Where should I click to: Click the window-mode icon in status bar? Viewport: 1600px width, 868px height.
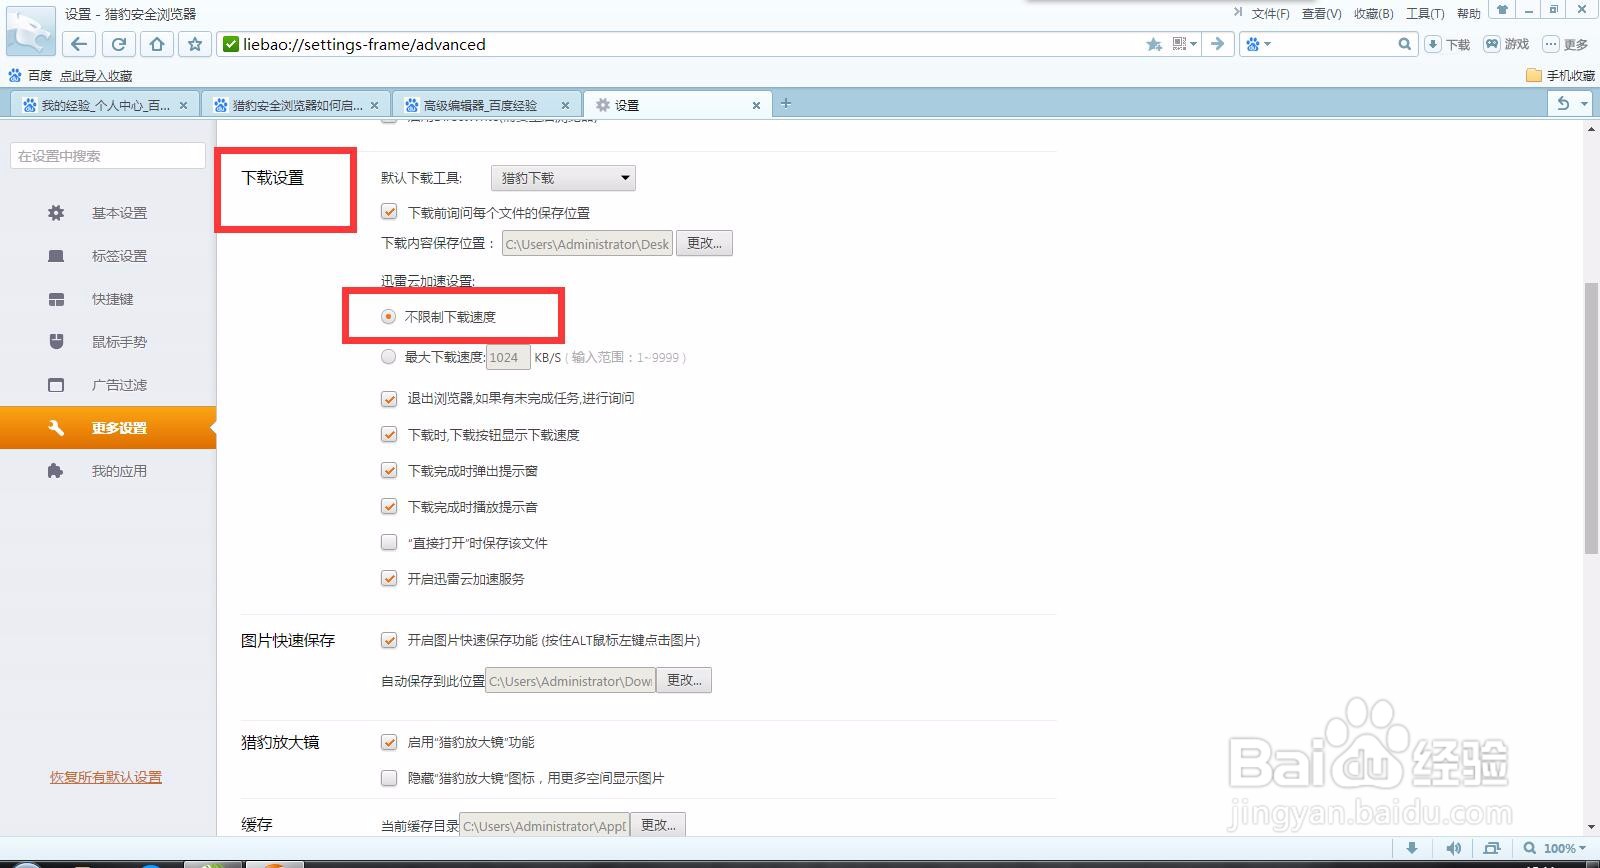point(1492,848)
